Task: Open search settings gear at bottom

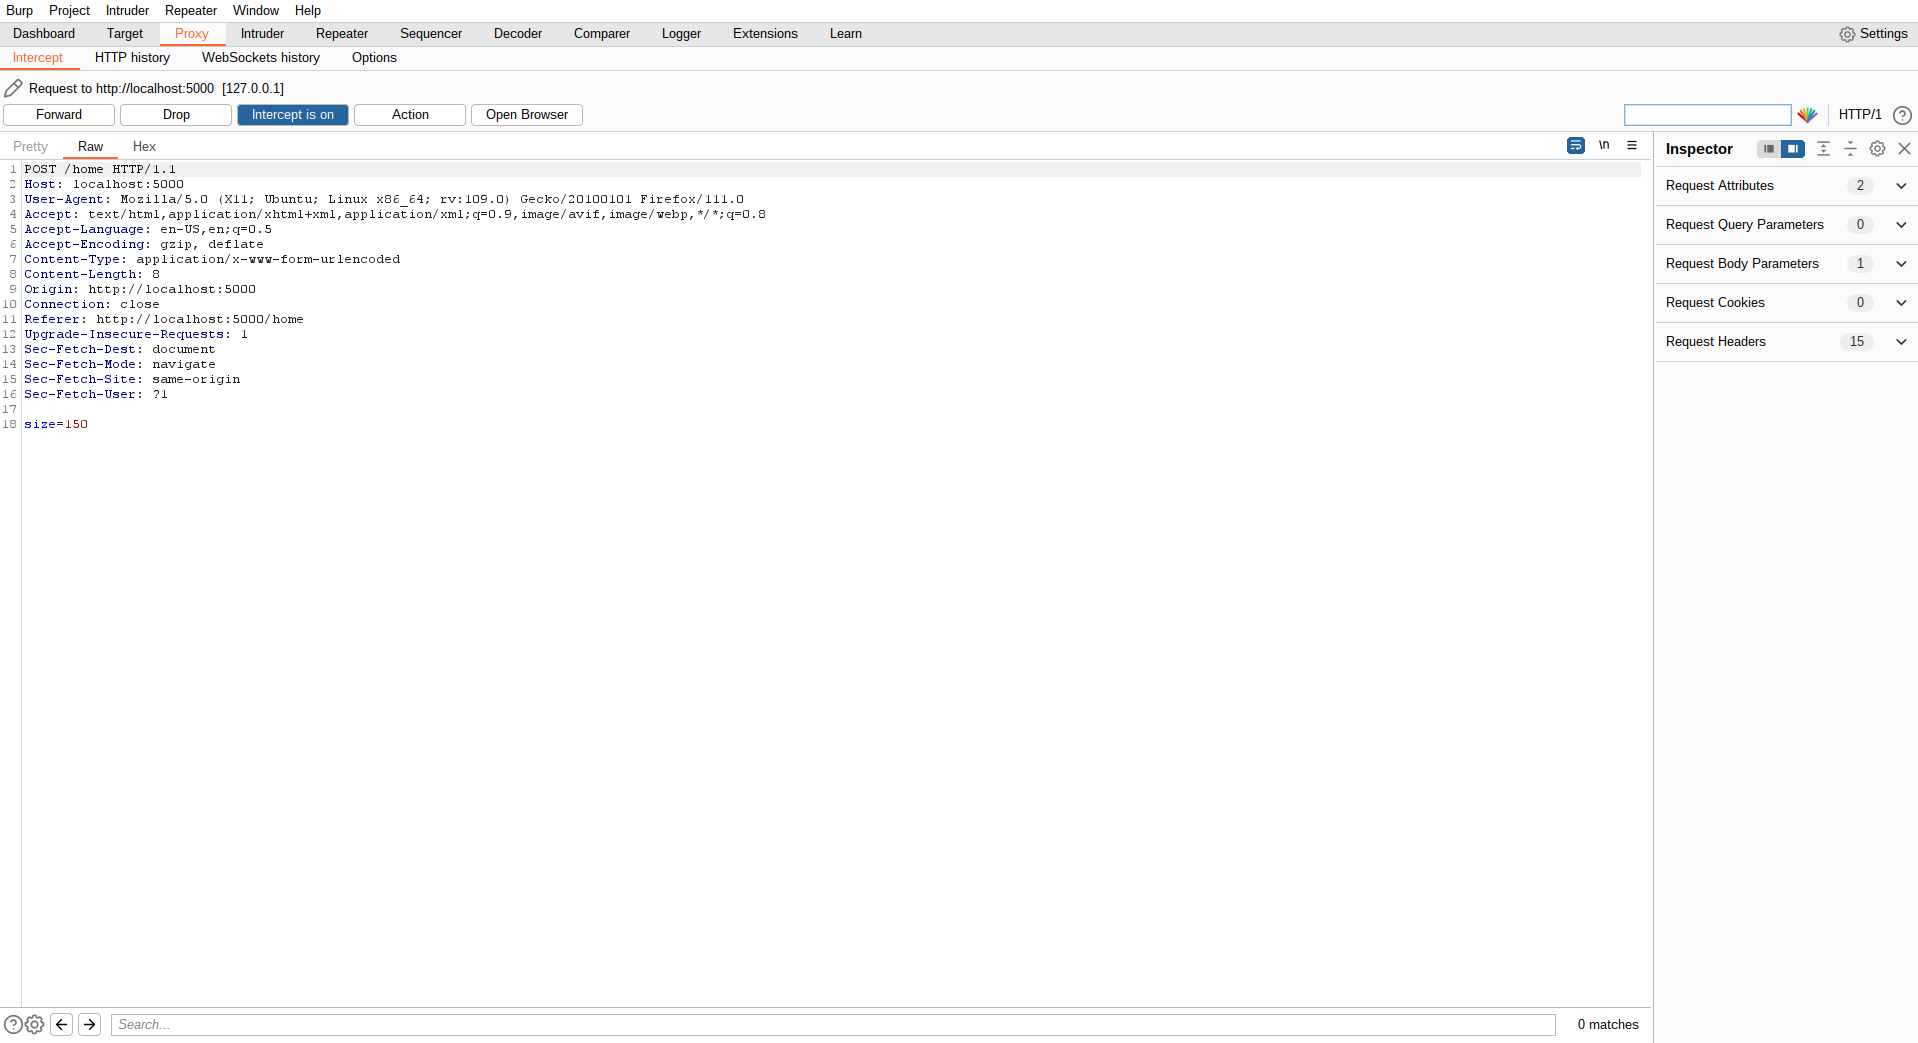Action: [35, 1024]
